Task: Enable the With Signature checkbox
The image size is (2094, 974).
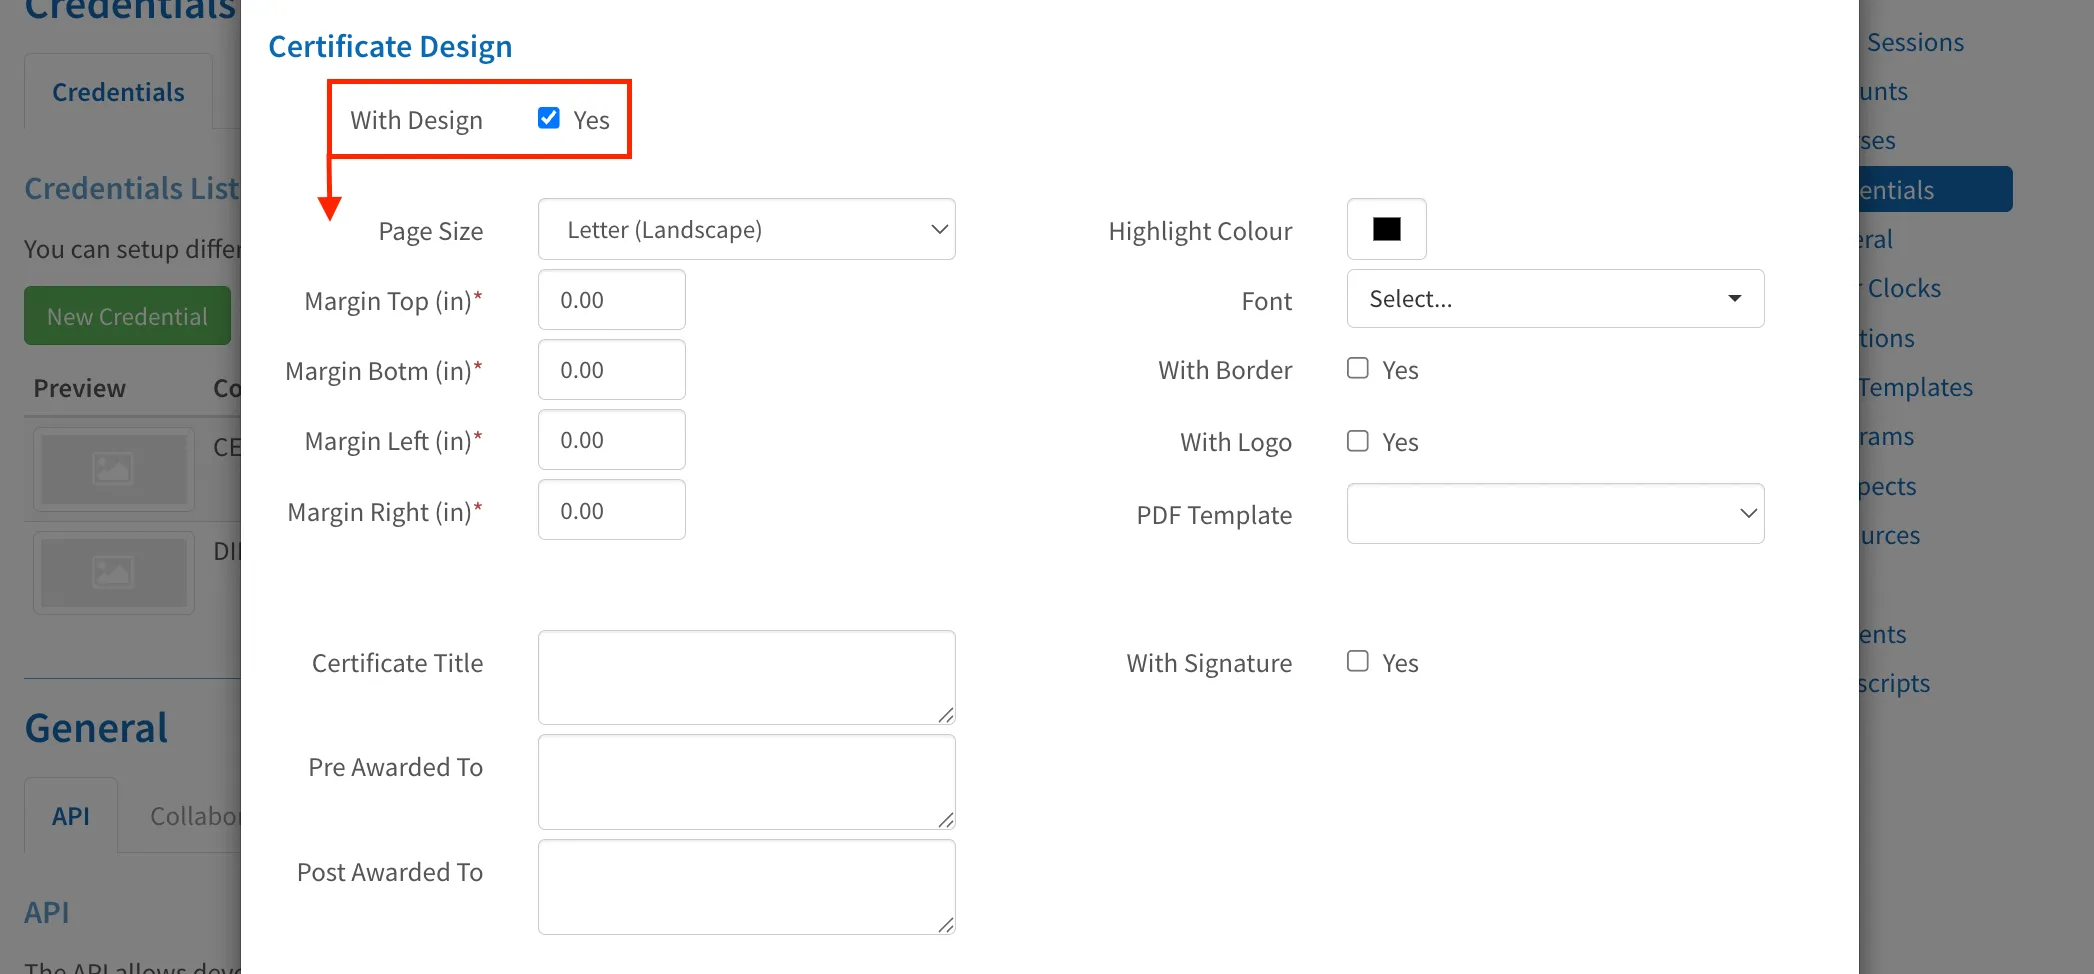Action: pos(1357,661)
